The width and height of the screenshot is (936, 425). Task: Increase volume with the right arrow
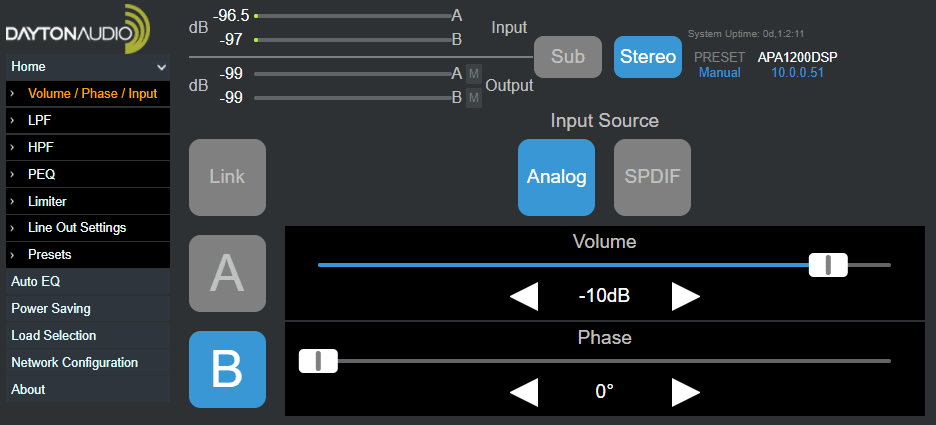coord(685,297)
